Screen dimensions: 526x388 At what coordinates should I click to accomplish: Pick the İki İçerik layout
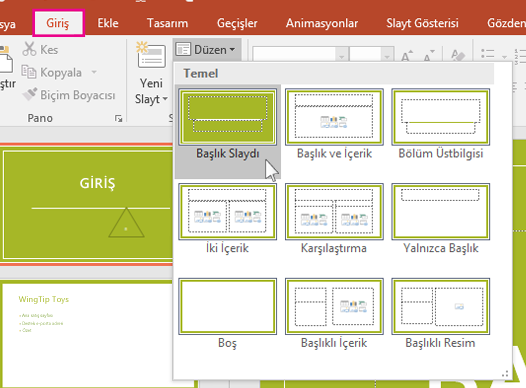click(x=227, y=219)
